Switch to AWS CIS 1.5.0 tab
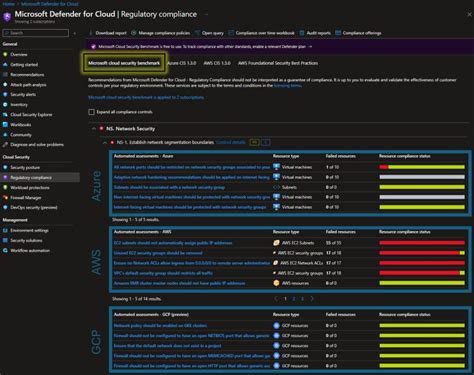The width and height of the screenshot is (474, 375). pyautogui.click(x=217, y=63)
